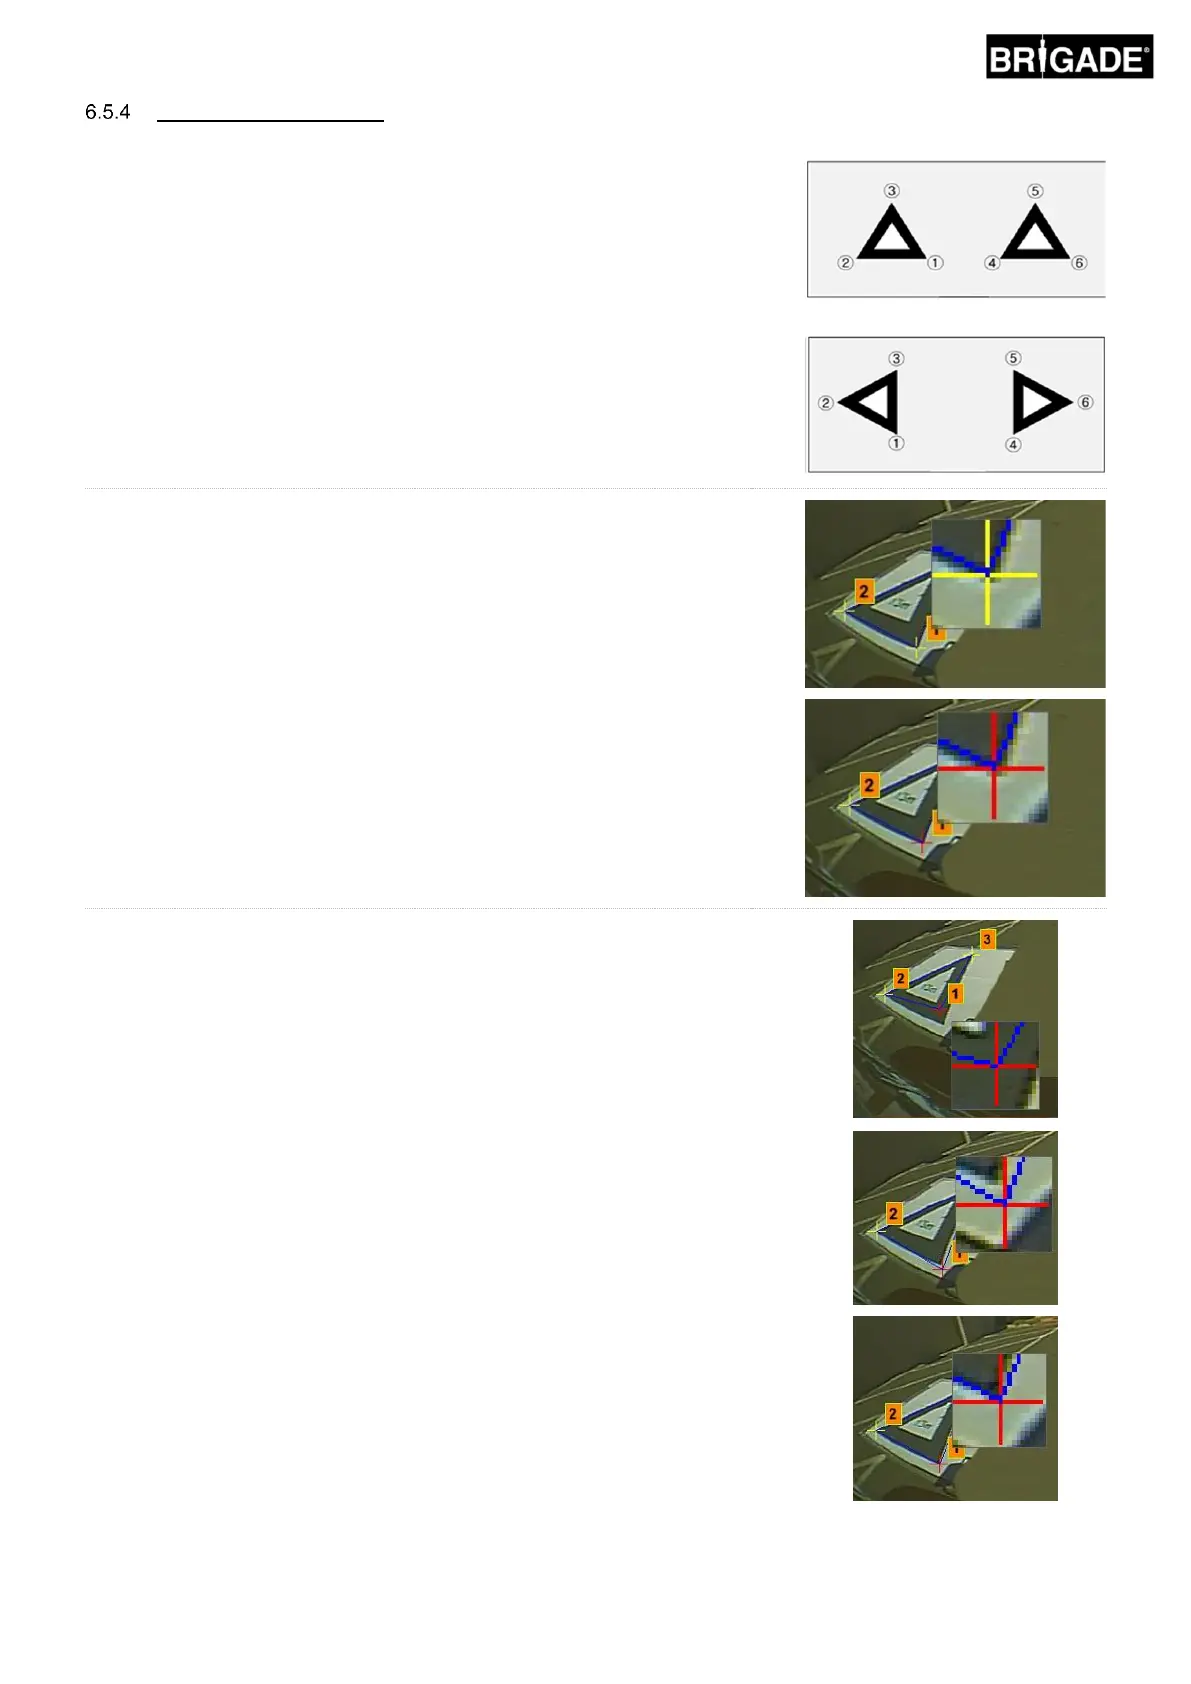Click circled 2 at the left-pointing triangle's tip
This screenshot has height=1684, width=1191.
825,403
